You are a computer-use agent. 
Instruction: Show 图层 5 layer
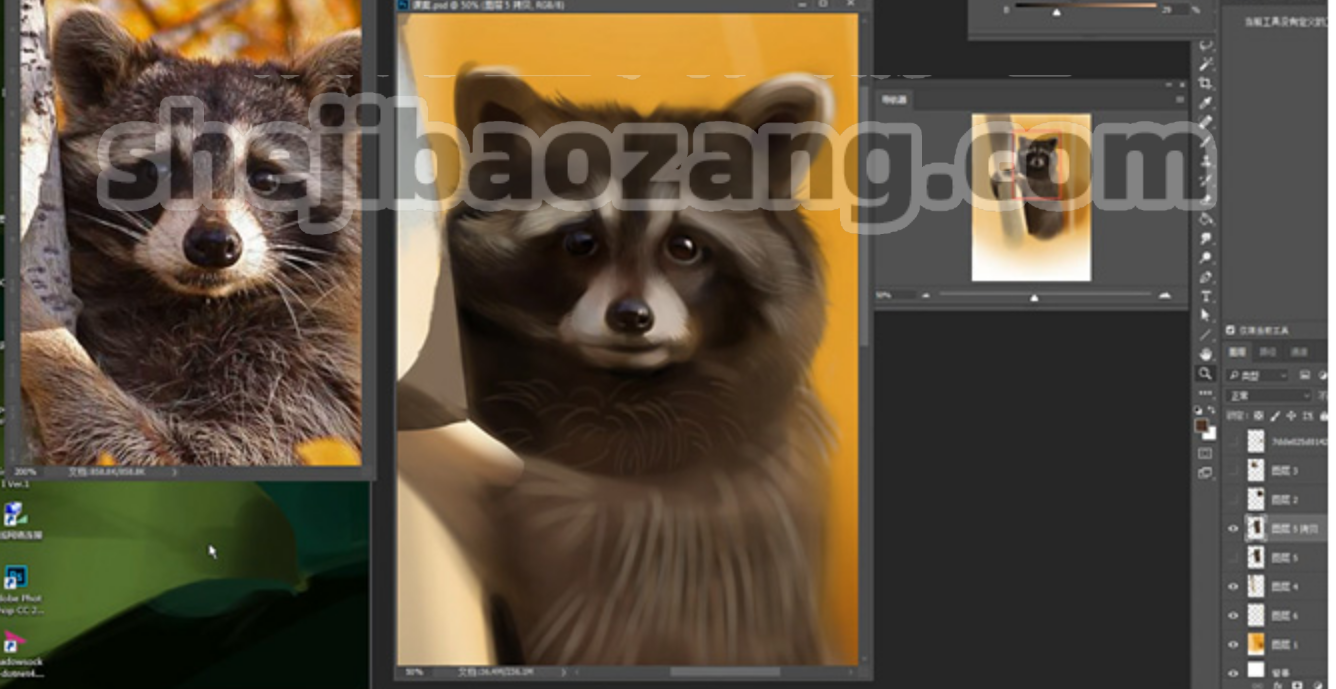(1233, 558)
